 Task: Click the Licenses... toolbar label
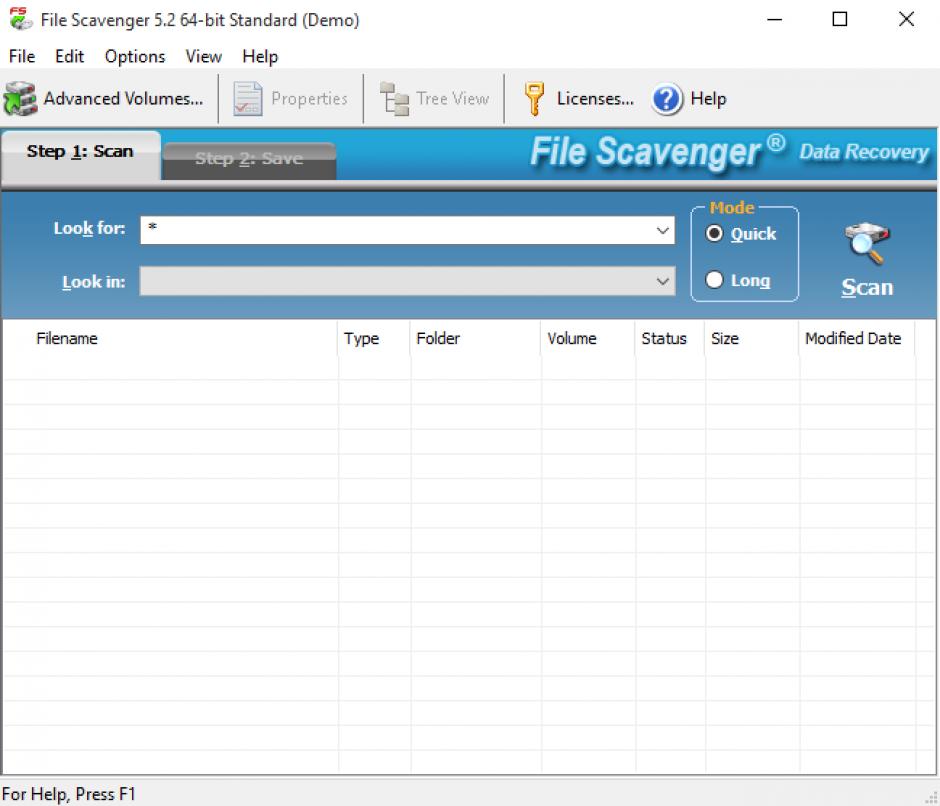pyautogui.click(x=595, y=98)
